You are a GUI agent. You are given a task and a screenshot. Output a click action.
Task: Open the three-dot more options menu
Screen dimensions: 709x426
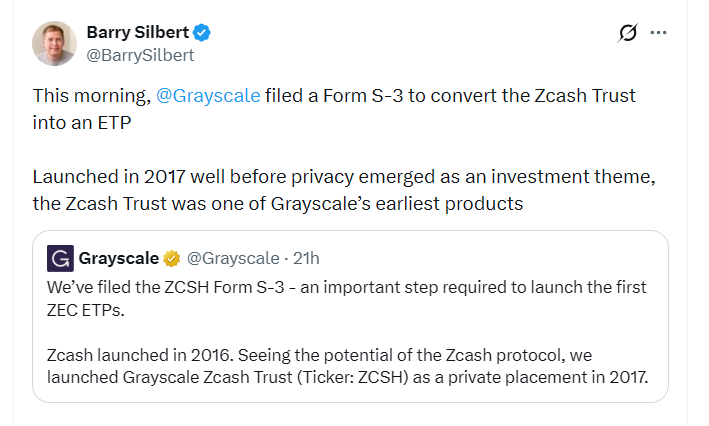658,33
